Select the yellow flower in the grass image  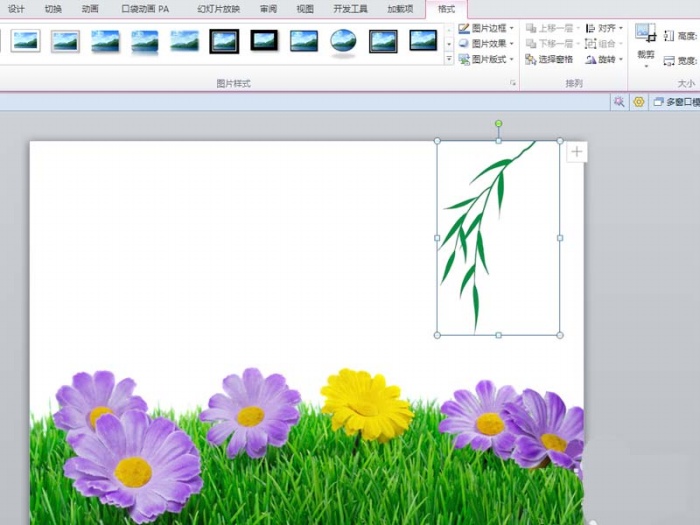click(x=366, y=403)
